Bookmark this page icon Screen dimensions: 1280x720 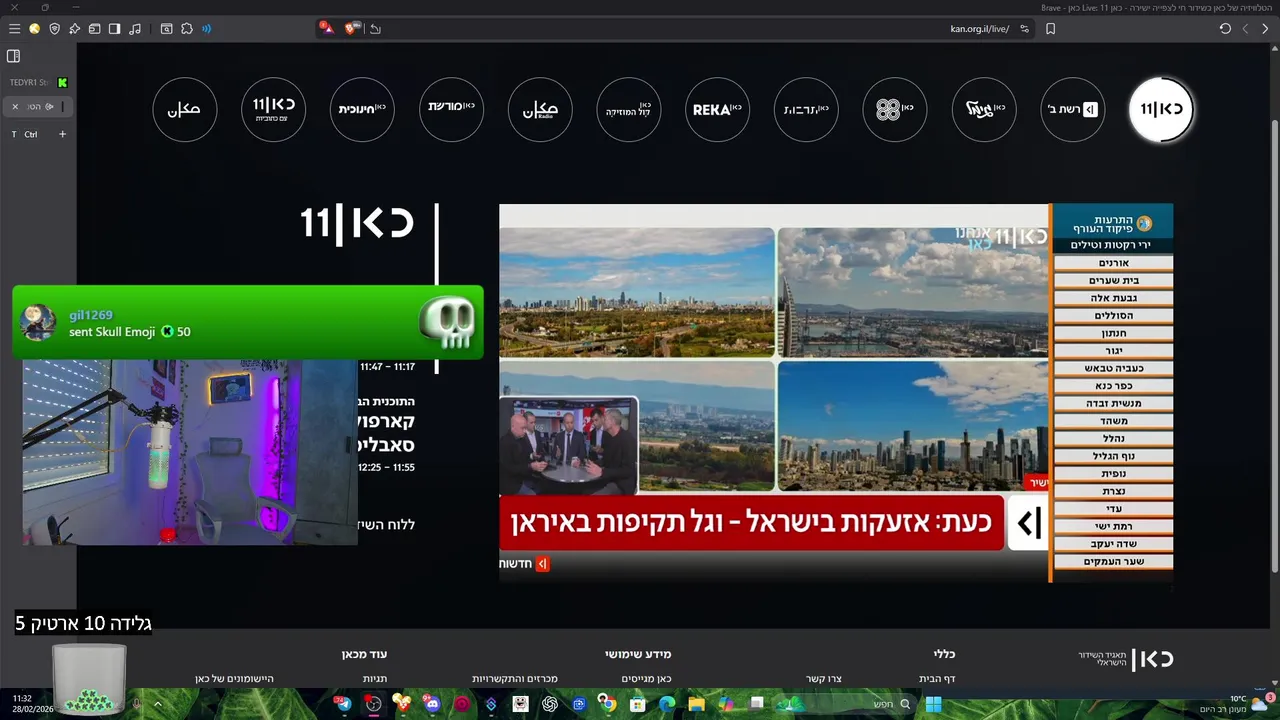1050,29
